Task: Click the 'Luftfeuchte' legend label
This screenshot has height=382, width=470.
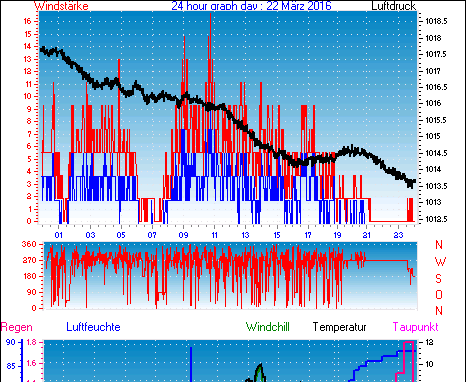Action: [93, 327]
